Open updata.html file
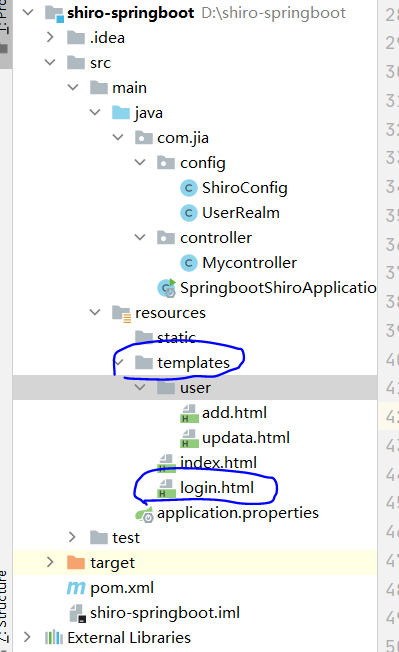This screenshot has height=652, width=399. 246,438
